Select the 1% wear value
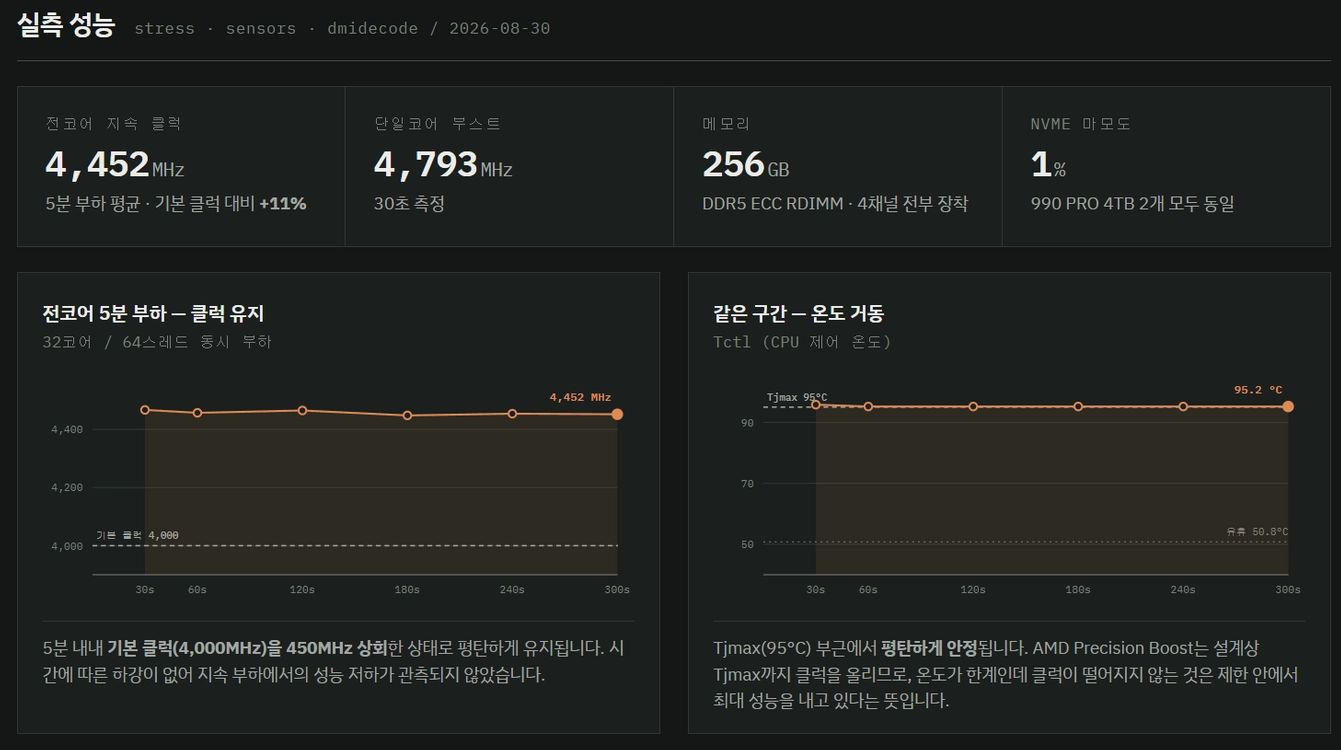 [1048, 164]
